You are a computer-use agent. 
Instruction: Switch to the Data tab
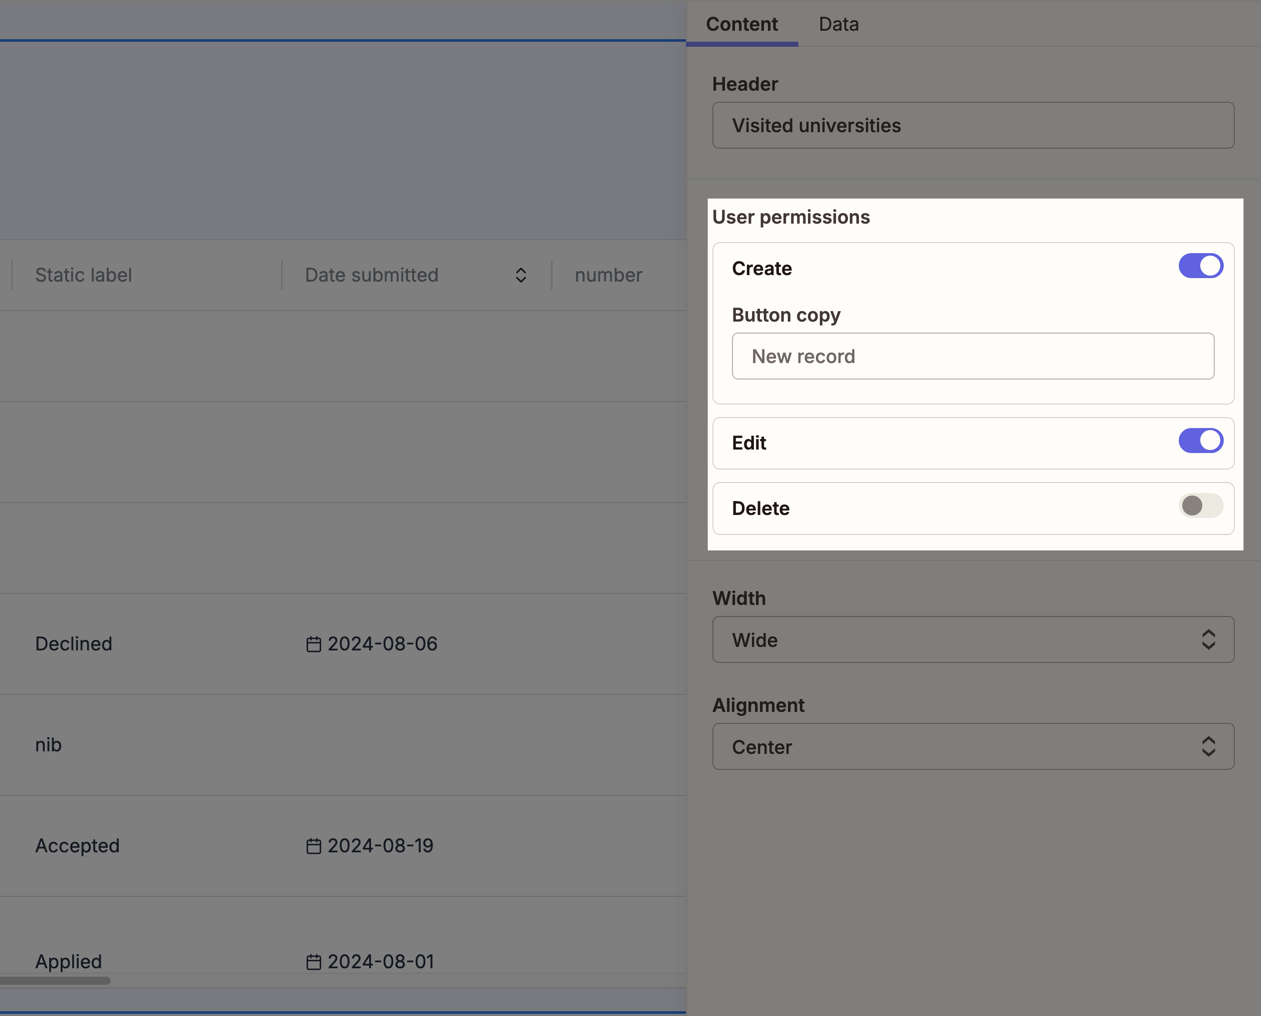tap(838, 24)
